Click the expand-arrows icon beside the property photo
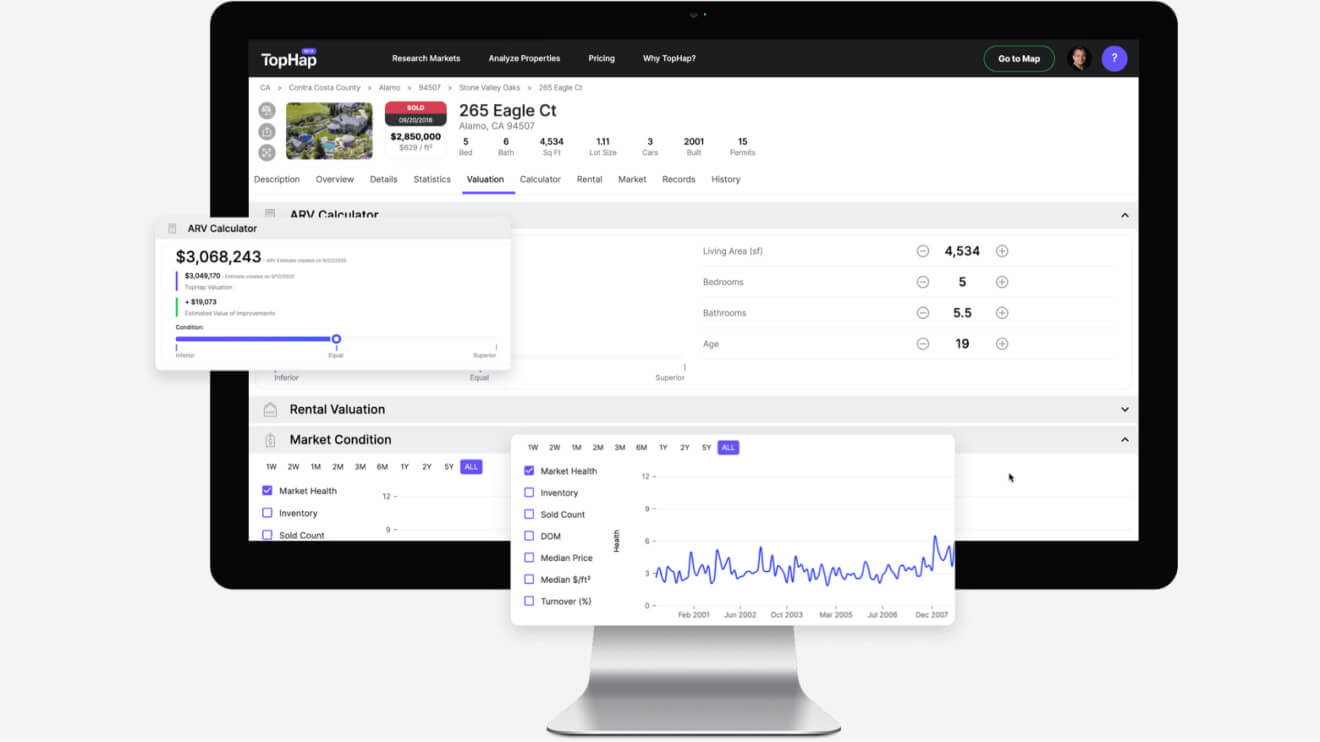 (x=267, y=153)
